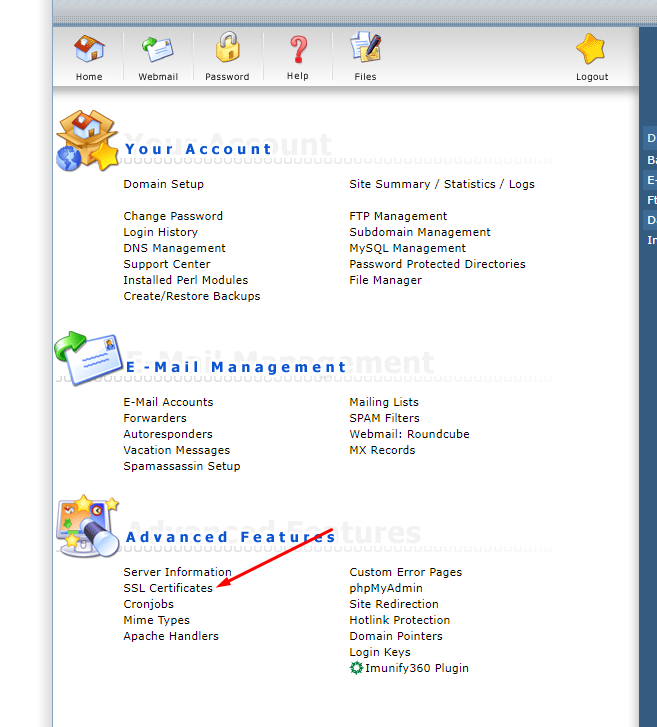Click the Your Account section icon
This screenshot has width=657, height=727.
click(88, 141)
